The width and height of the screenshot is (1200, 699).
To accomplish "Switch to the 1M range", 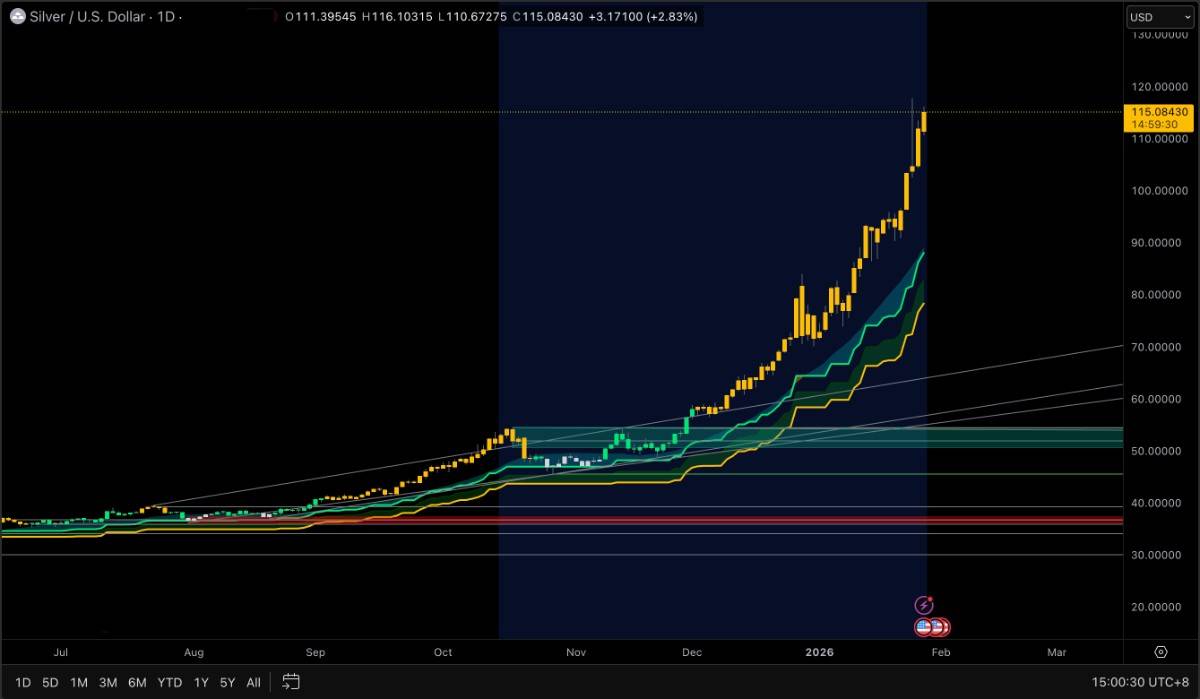I will tap(79, 683).
